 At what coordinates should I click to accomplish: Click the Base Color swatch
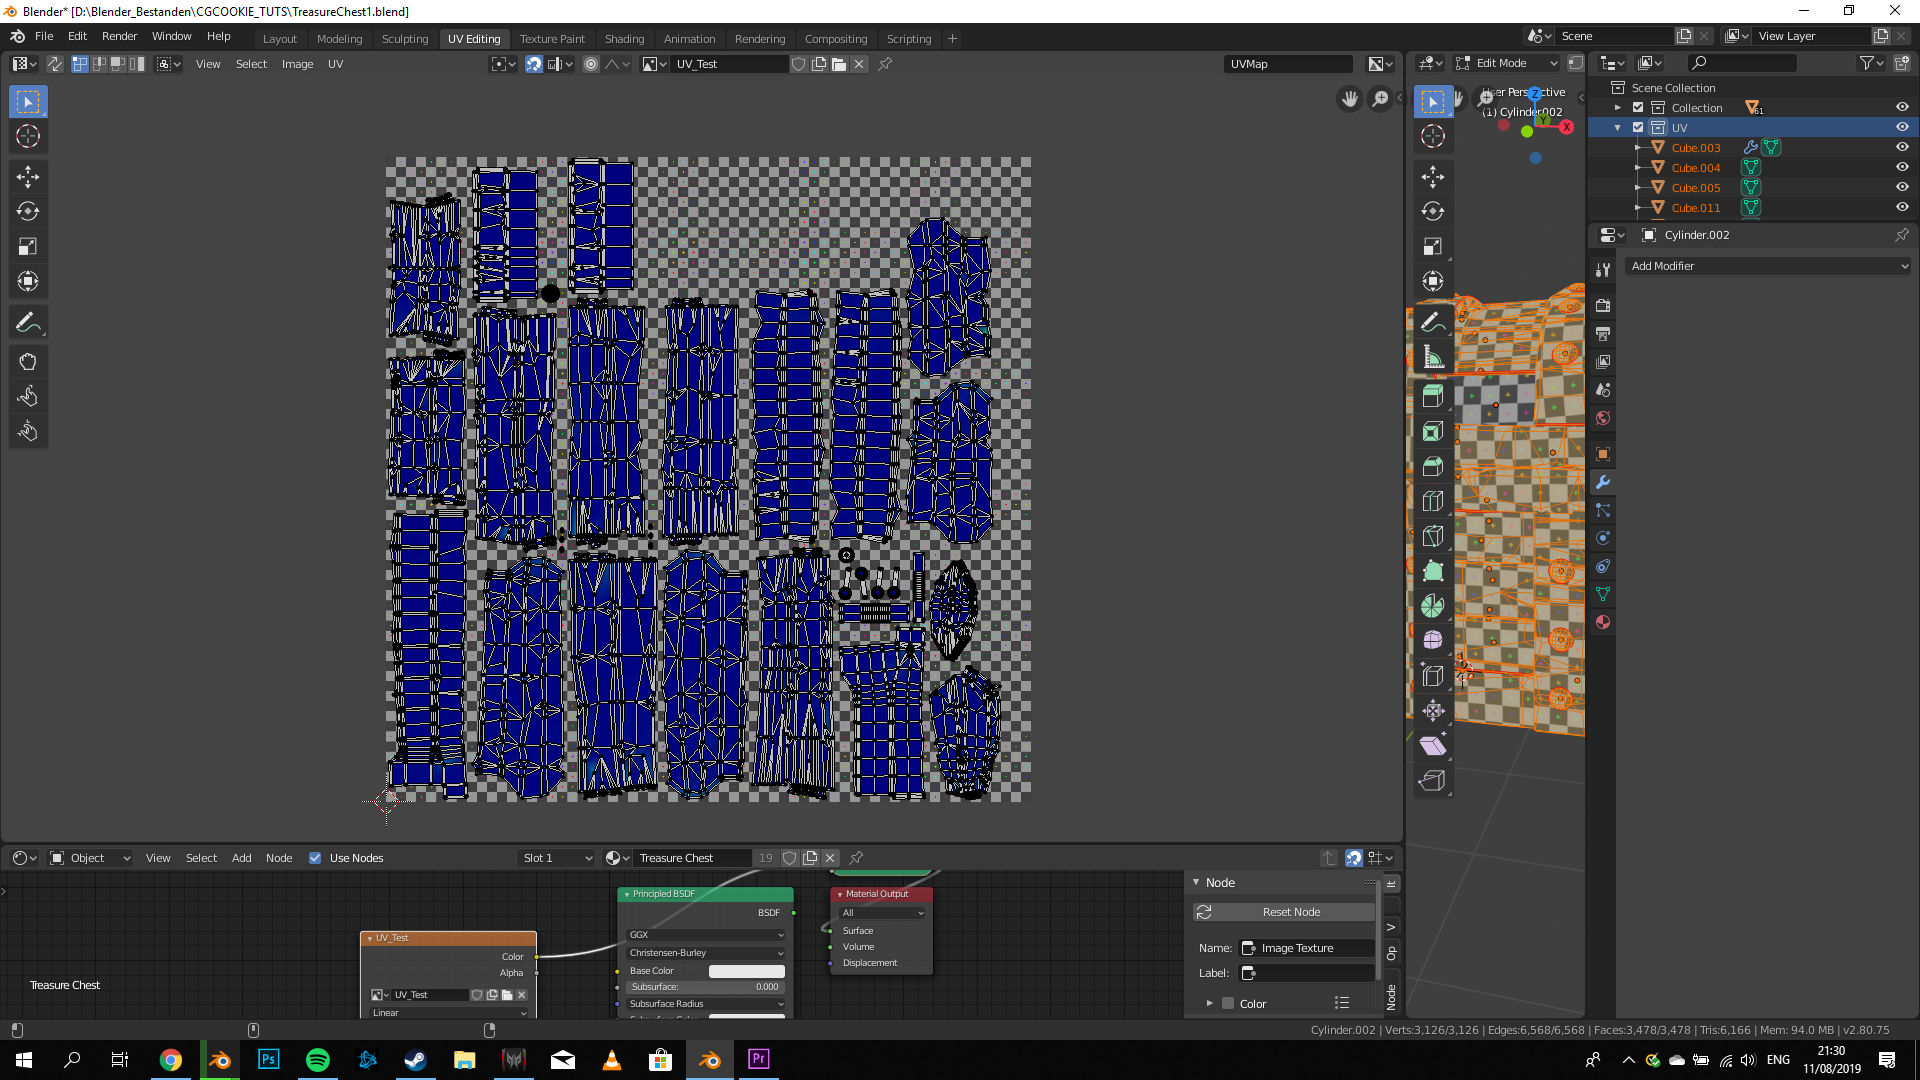[x=746, y=971]
